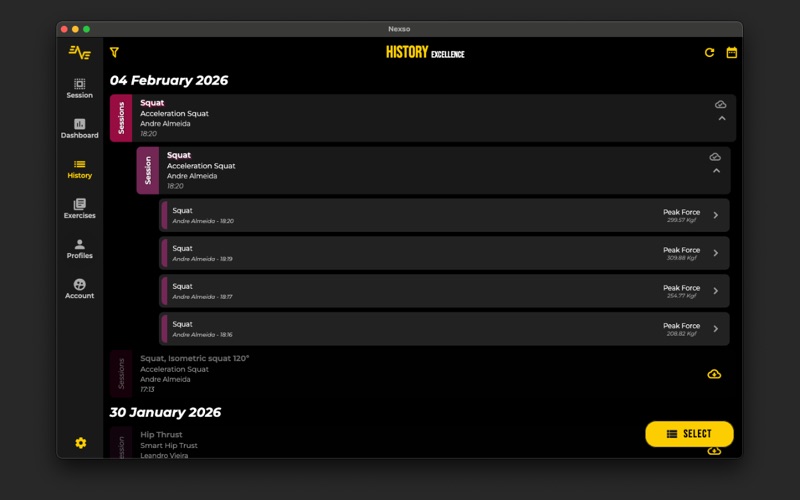Open the Hip Thrust session entry
Screen dimensions: 800x500
tap(422, 442)
